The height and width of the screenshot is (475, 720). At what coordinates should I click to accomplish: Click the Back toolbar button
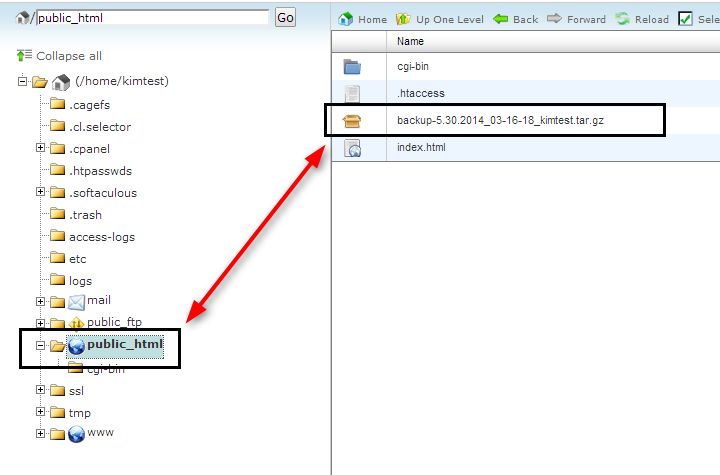pyautogui.click(x=516, y=19)
